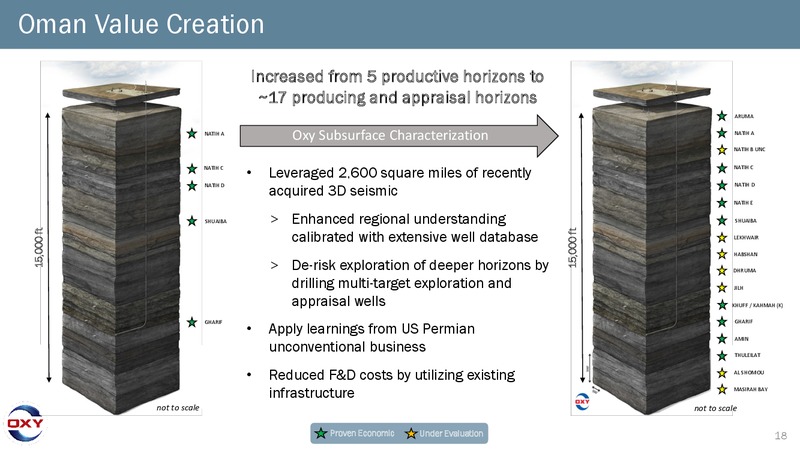Screen dimensions: 800x450
Task: Click SHUAIBA star in the 5-horizon diagram
Action: [192, 221]
